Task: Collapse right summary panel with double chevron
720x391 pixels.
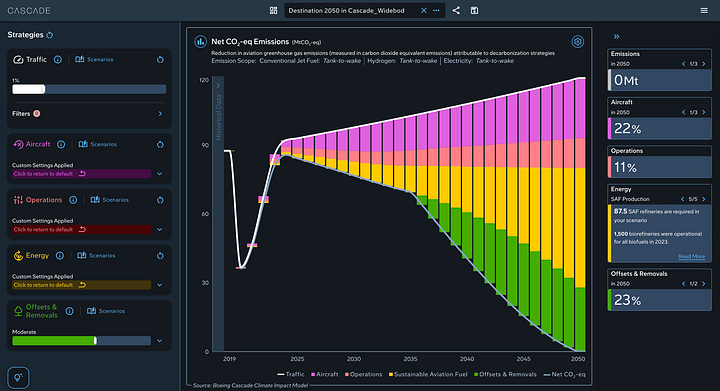Action: click(x=617, y=36)
